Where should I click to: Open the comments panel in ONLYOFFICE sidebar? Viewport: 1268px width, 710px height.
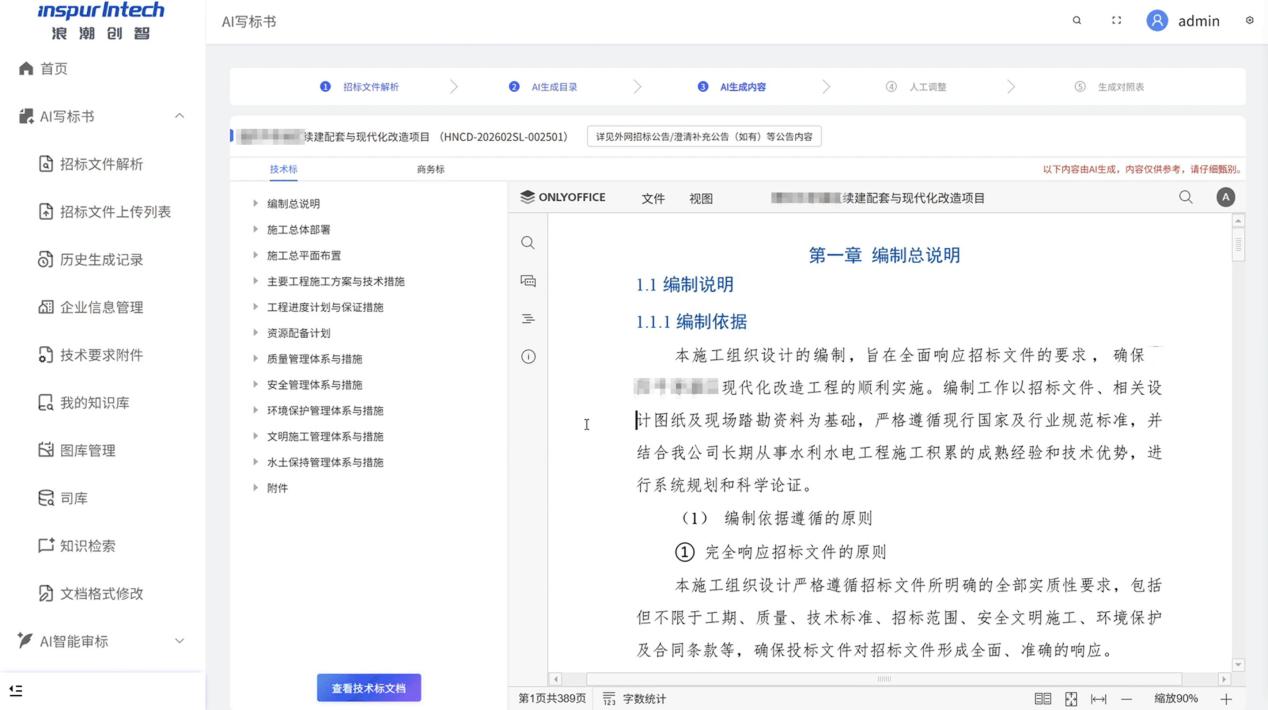click(528, 281)
